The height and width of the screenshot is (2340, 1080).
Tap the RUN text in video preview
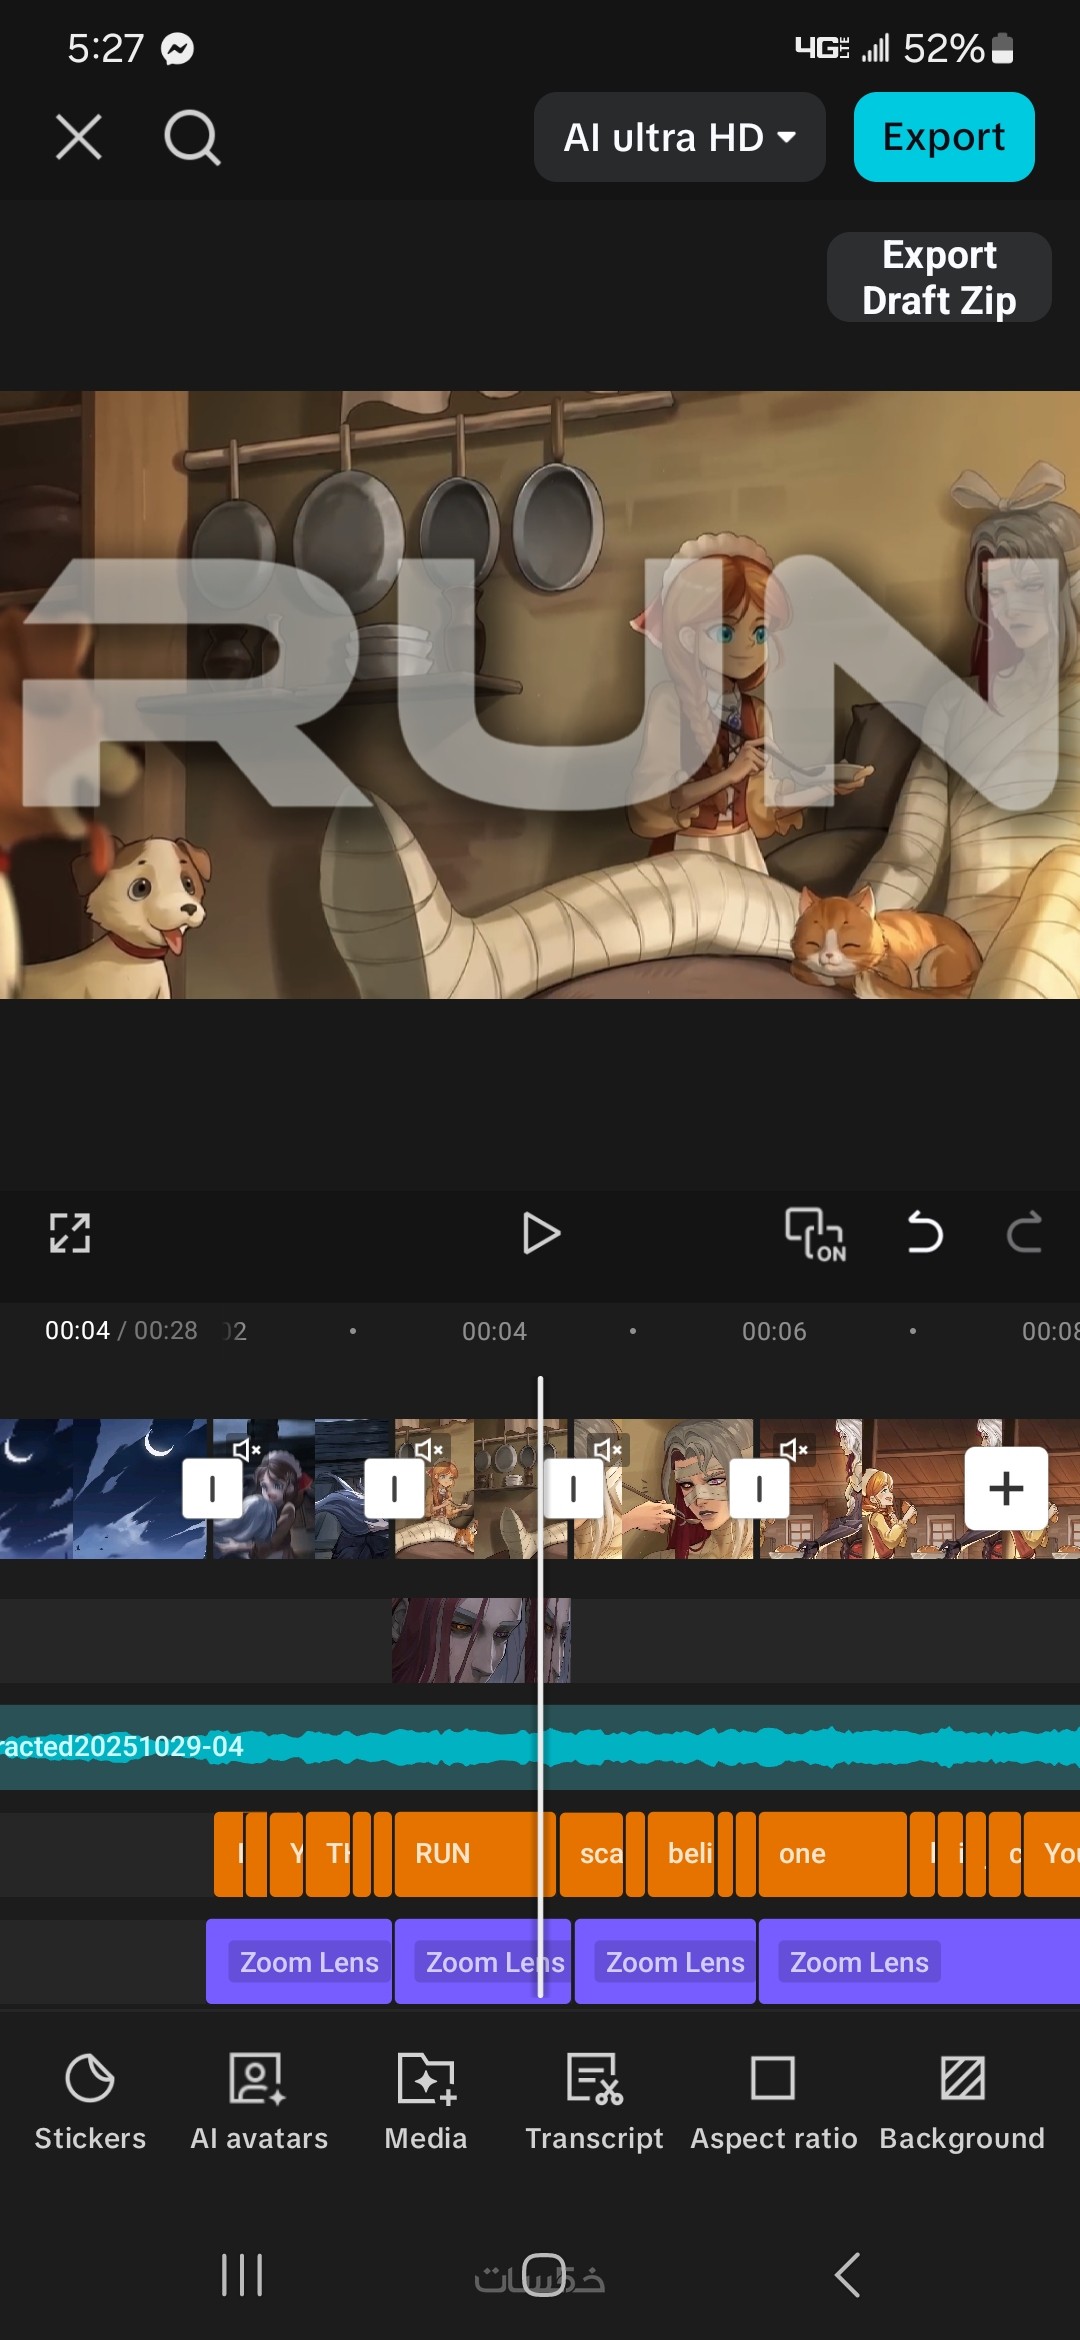pyautogui.click(x=540, y=682)
